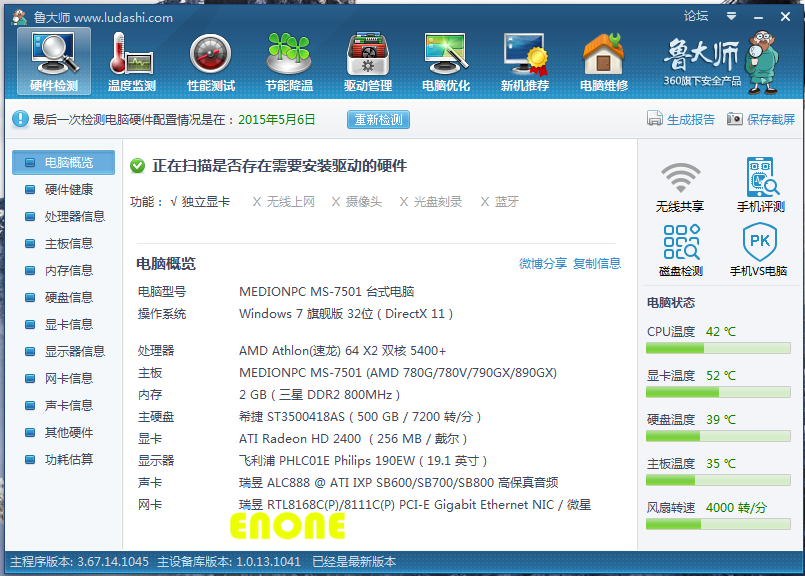Click the CPU temperature value 42 ℃
Viewport: 805px width, 576px height.
click(721, 332)
